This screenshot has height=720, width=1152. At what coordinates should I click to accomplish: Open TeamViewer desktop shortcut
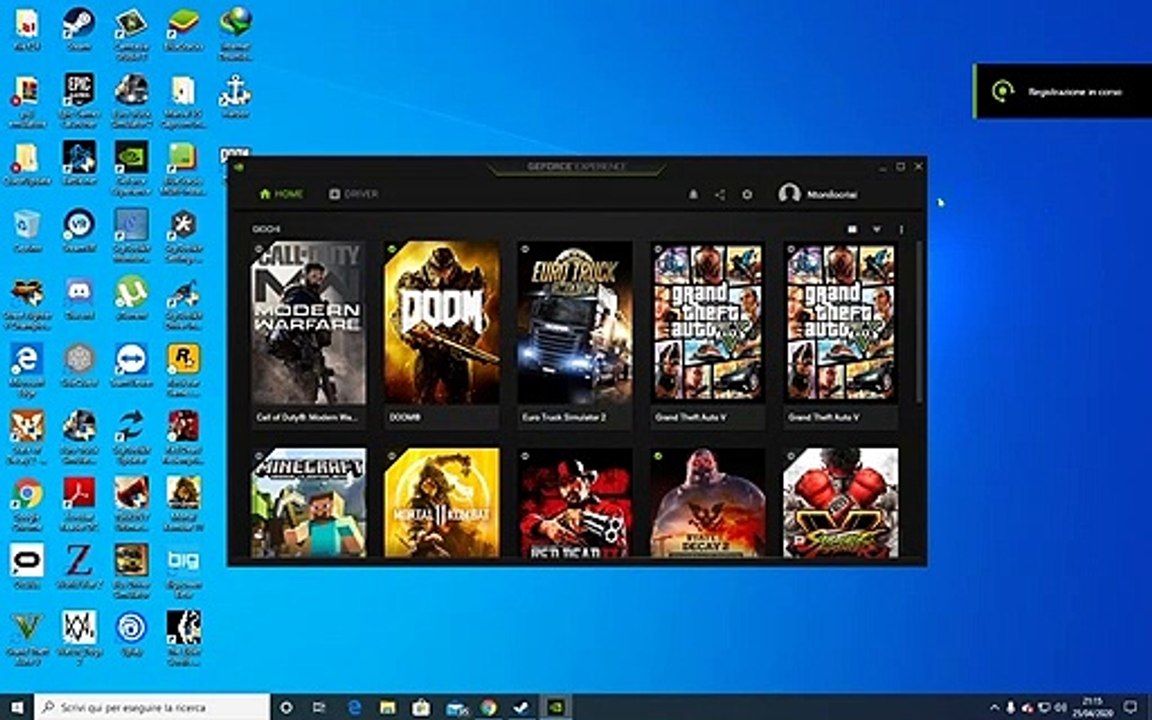point(132,365)
